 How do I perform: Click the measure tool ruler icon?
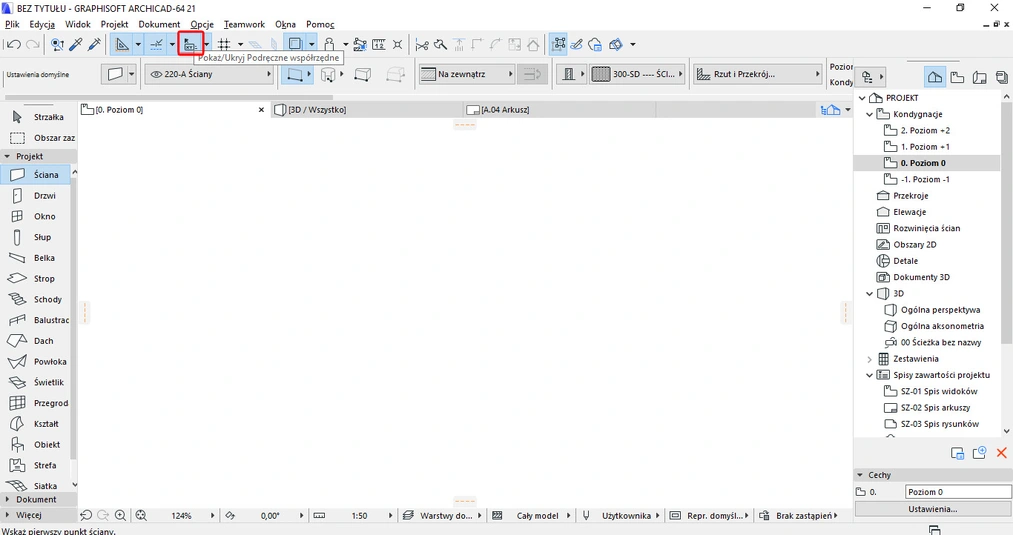tap(379, 45)
